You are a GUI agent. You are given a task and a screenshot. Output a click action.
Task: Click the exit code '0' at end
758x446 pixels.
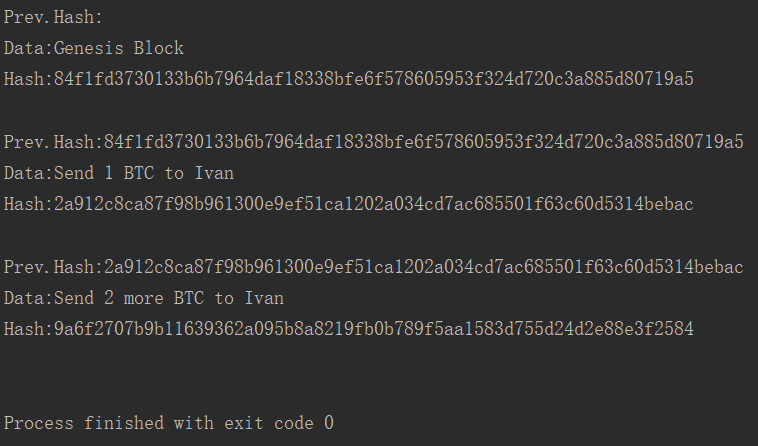point(329,423)
